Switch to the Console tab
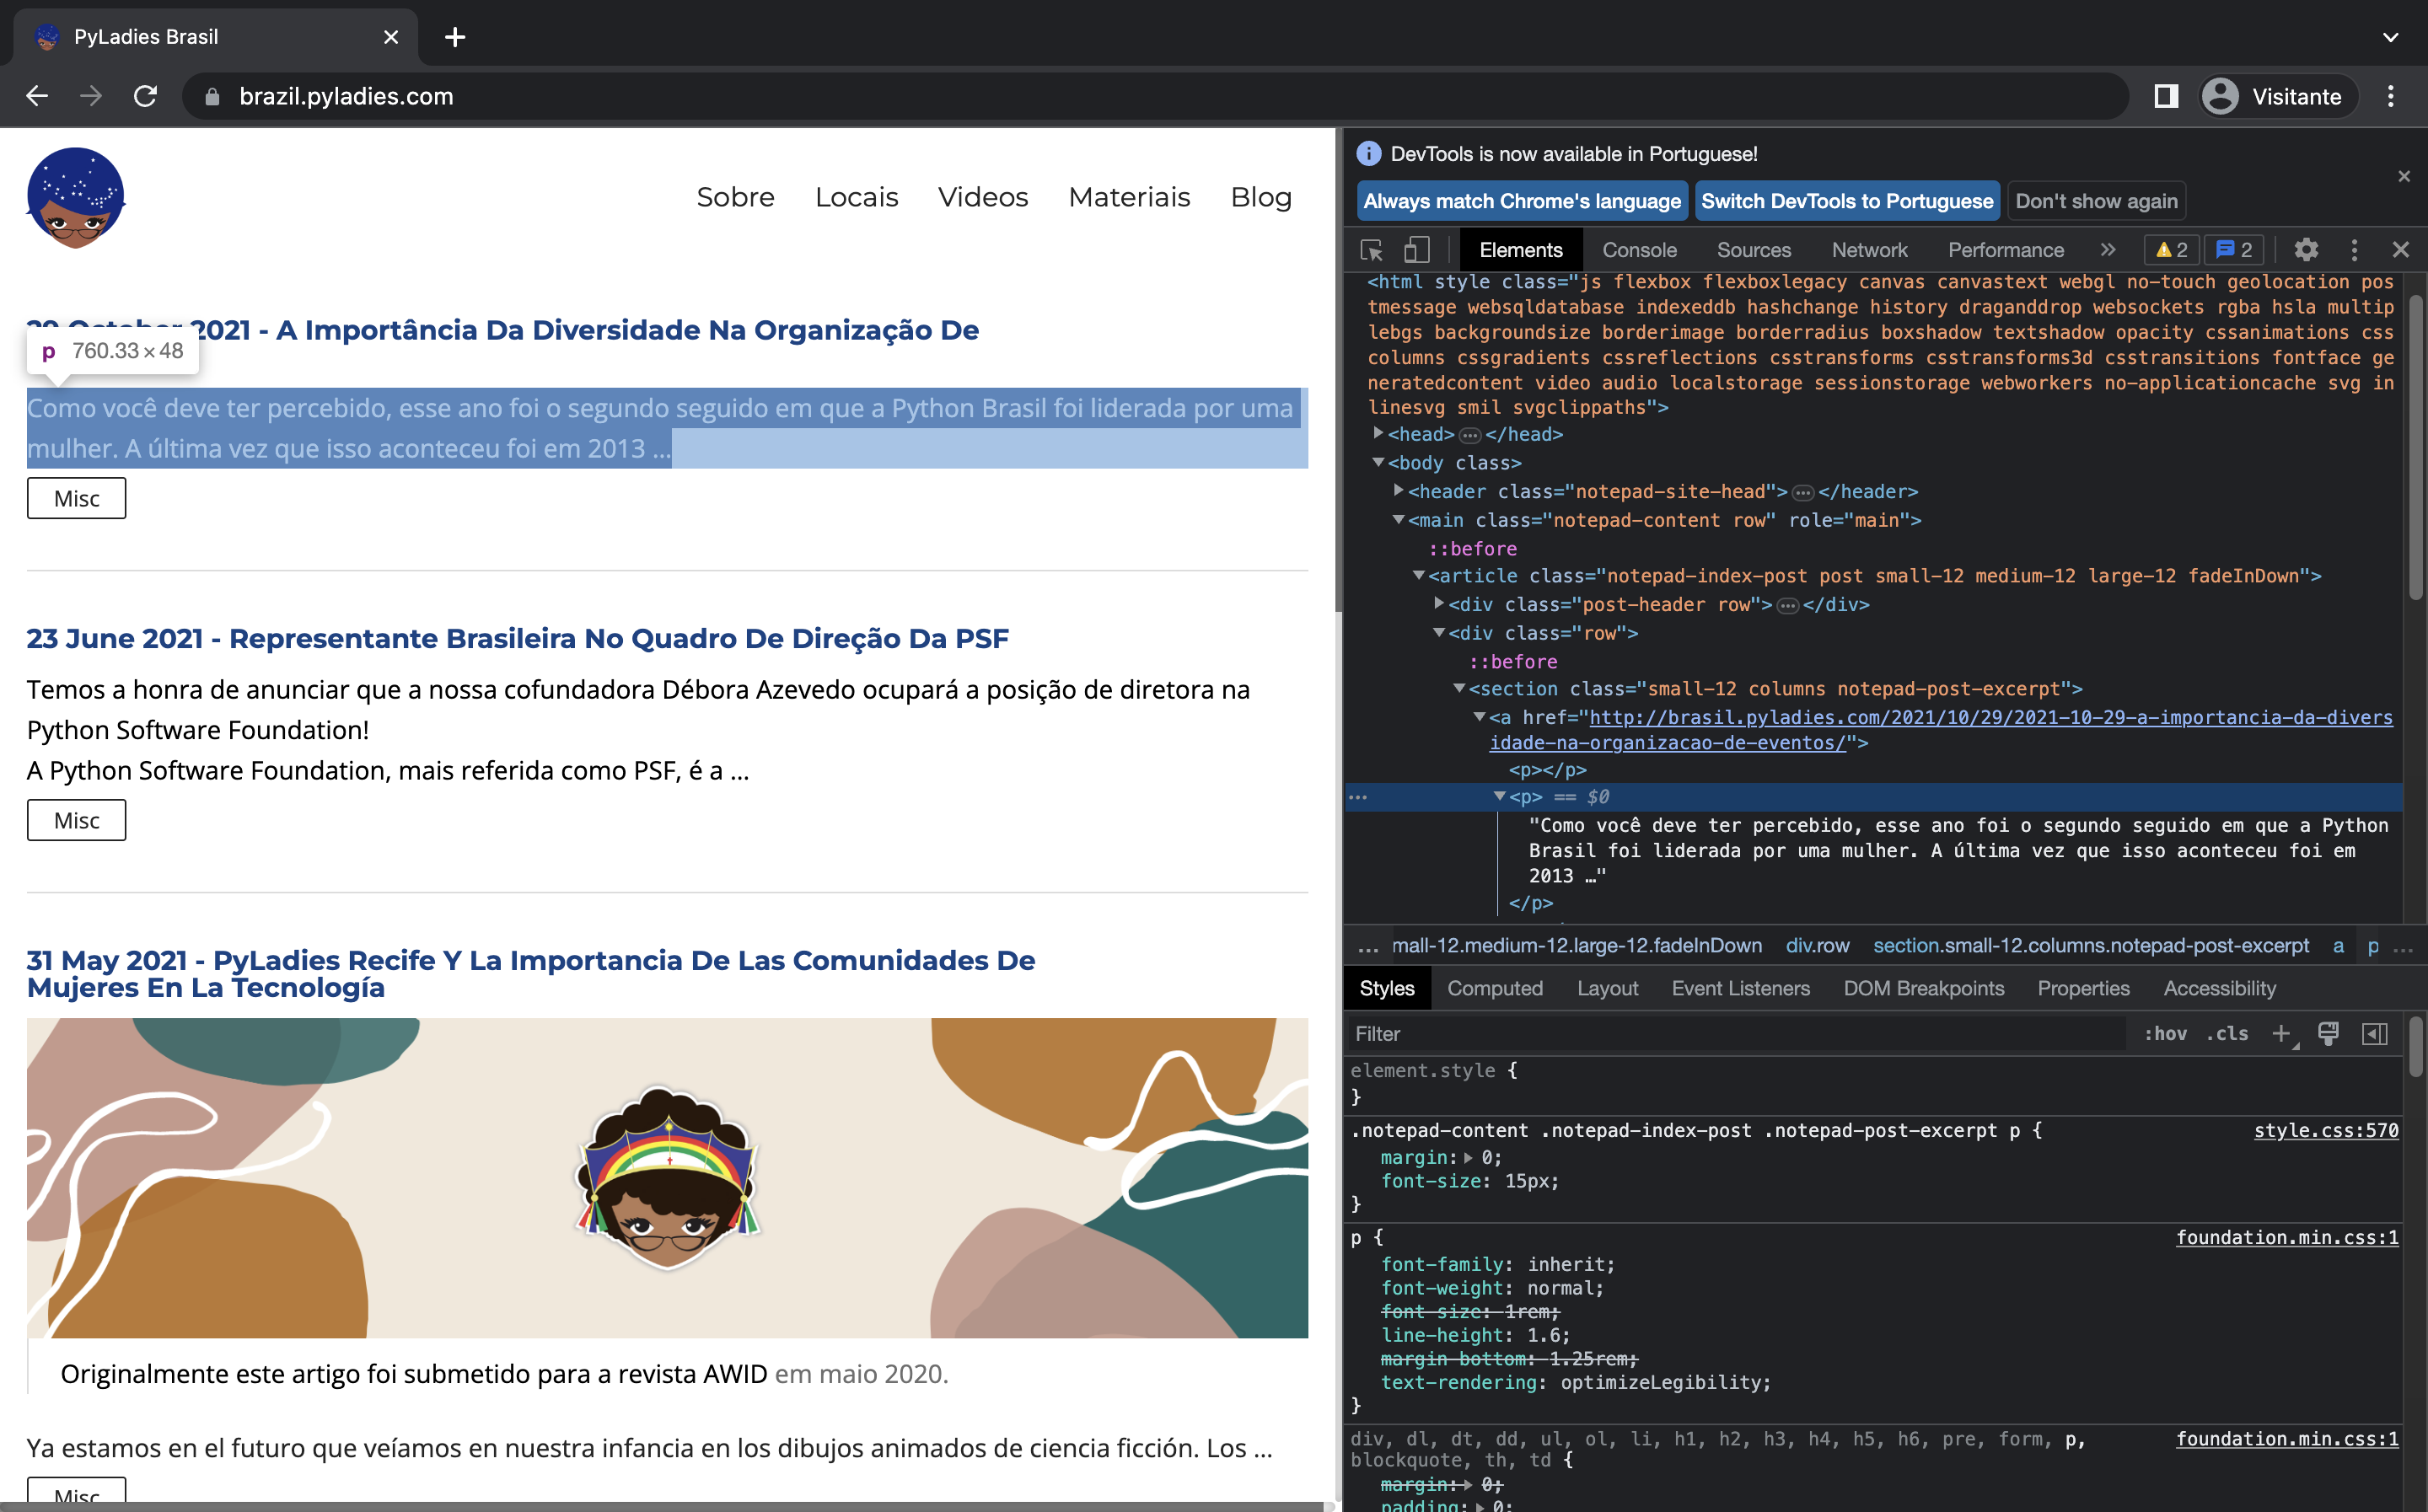 [1639, 250]
